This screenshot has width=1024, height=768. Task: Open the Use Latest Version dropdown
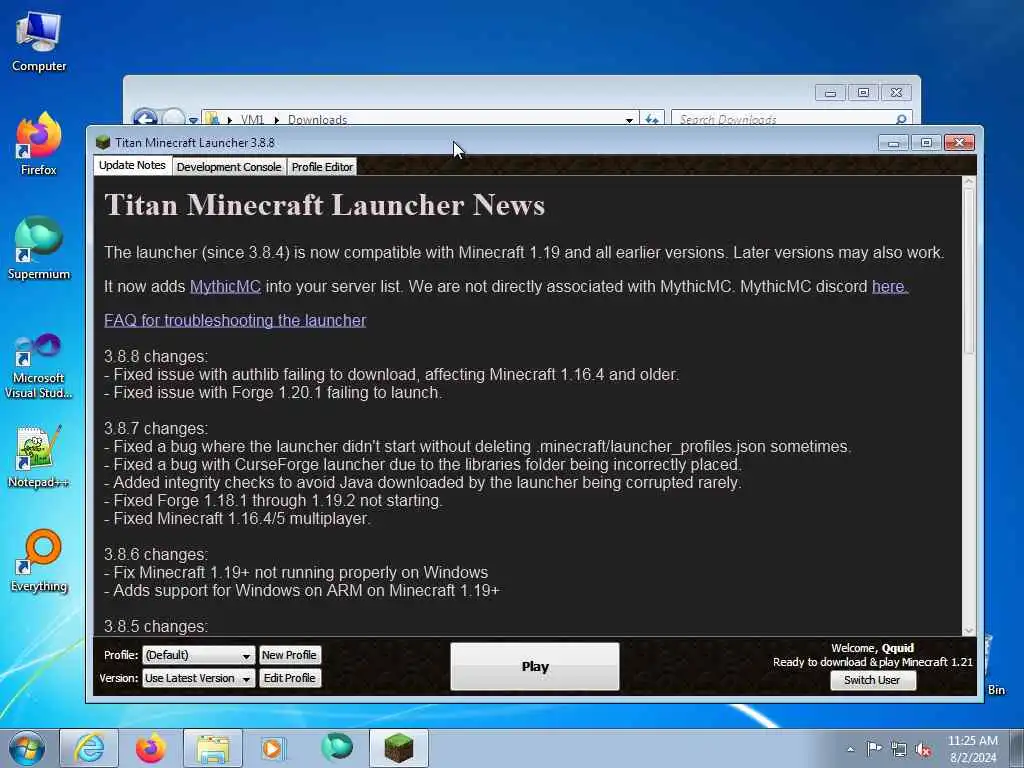[199, 679]
